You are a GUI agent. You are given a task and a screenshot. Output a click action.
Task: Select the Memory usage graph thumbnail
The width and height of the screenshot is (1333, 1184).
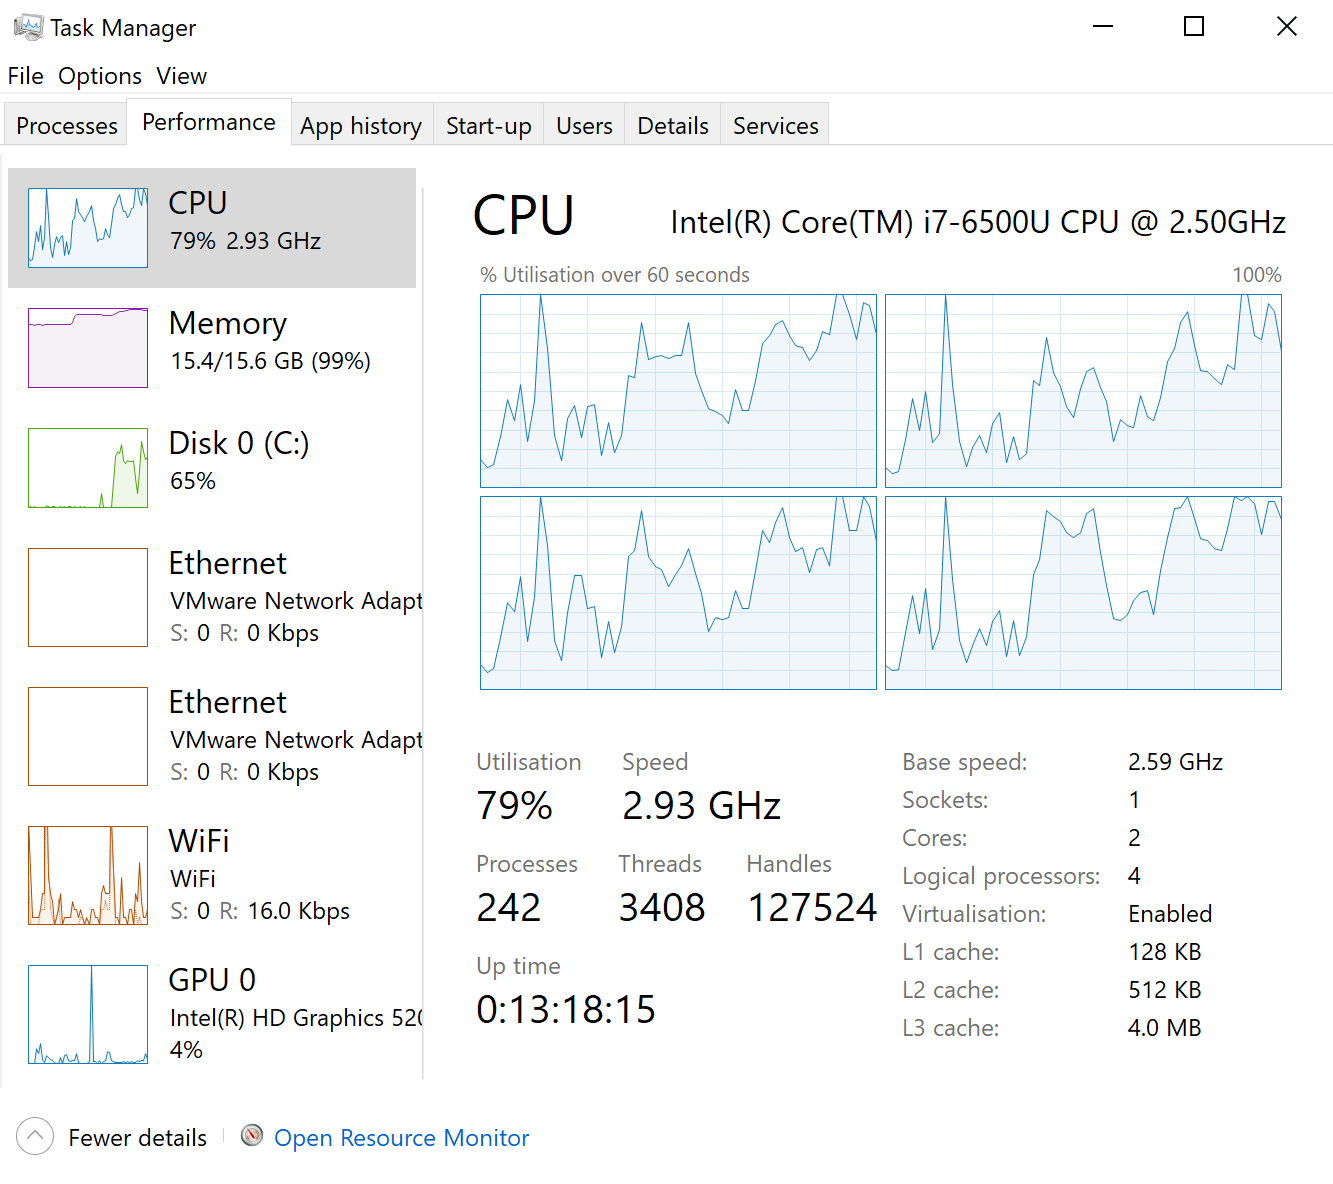coord(88,348)
